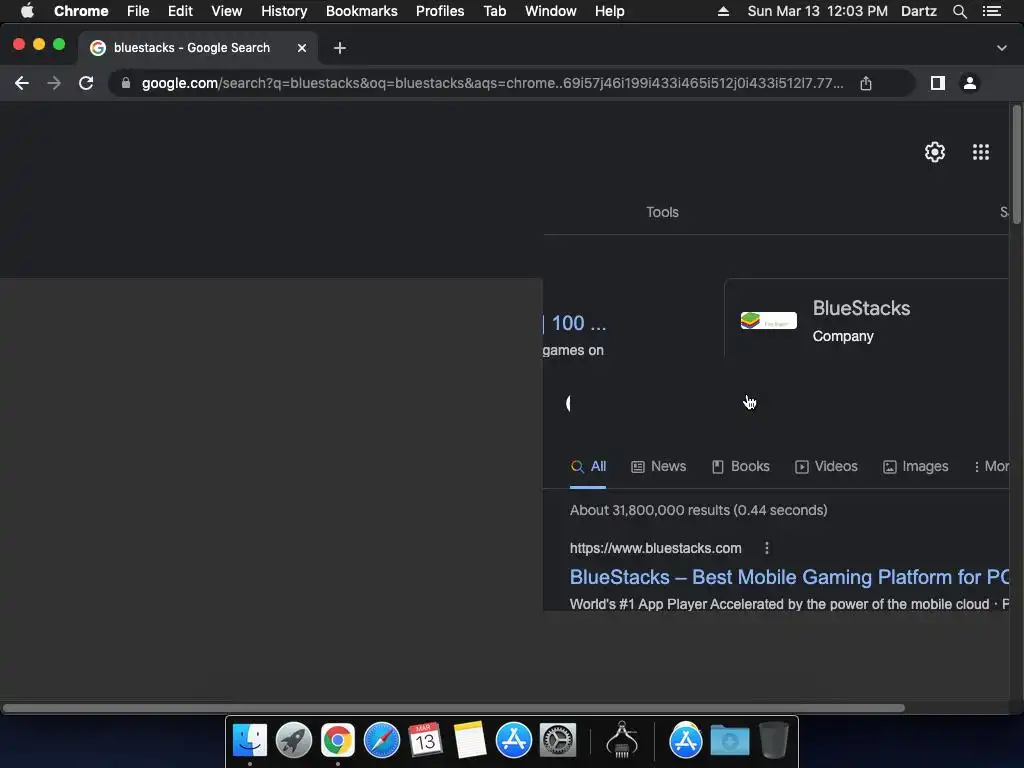Switch to Books results
The width and height of the screenshot is (1024, 768).
741,466
